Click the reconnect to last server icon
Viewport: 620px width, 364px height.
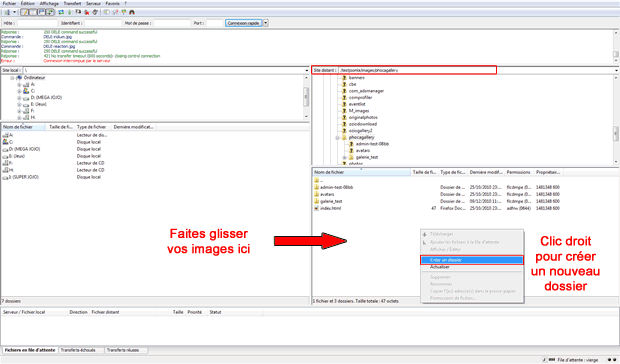coord(95,12)
